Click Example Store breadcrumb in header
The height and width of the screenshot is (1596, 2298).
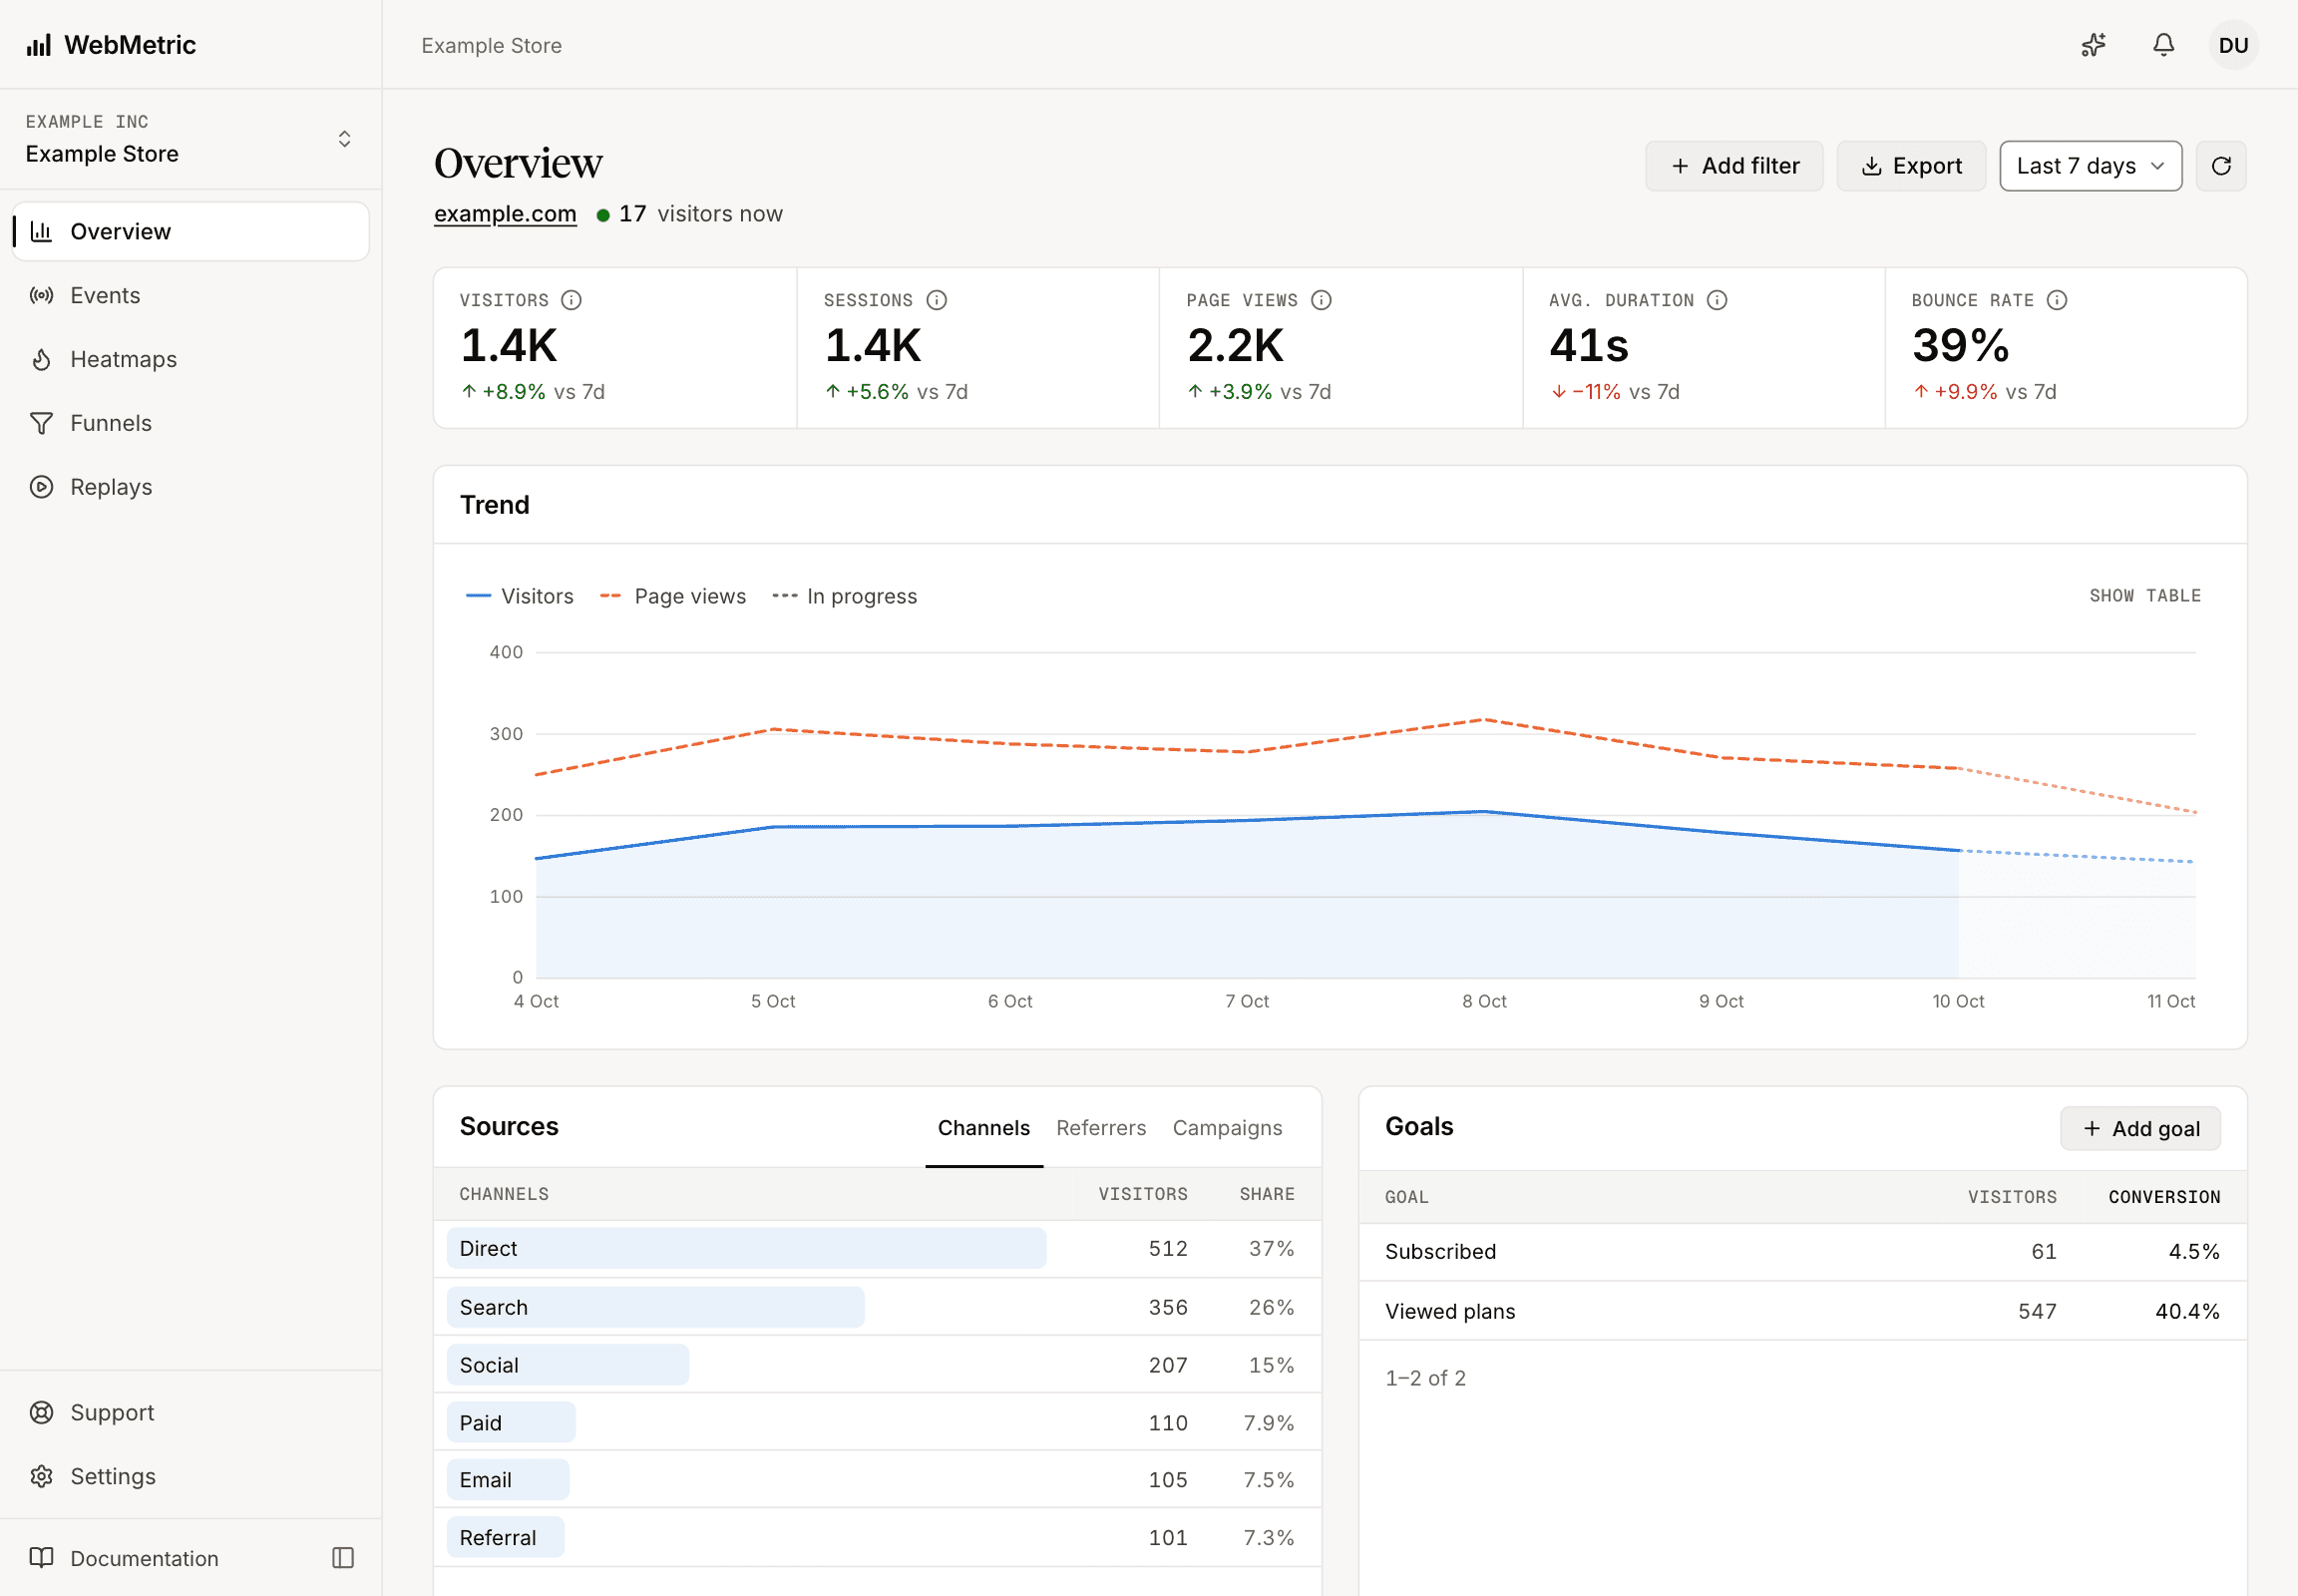pyautogui.click(x=491, y=46)
